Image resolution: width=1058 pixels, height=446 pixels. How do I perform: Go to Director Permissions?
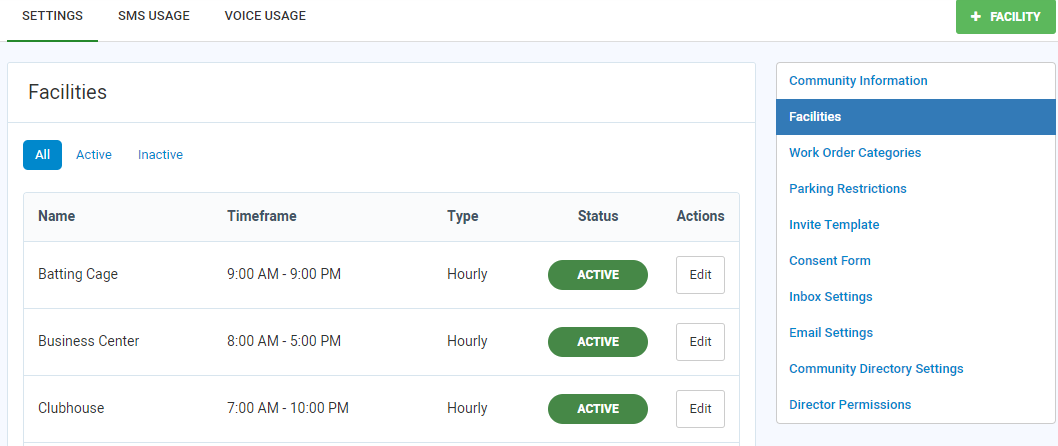[850, 405]
